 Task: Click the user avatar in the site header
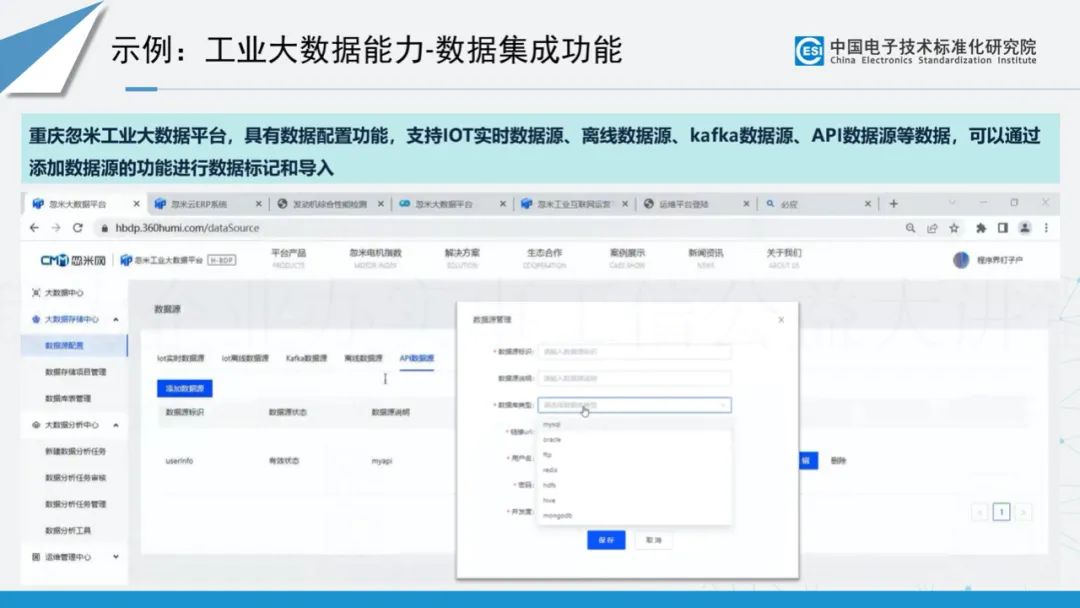click(x=961, y=260)
